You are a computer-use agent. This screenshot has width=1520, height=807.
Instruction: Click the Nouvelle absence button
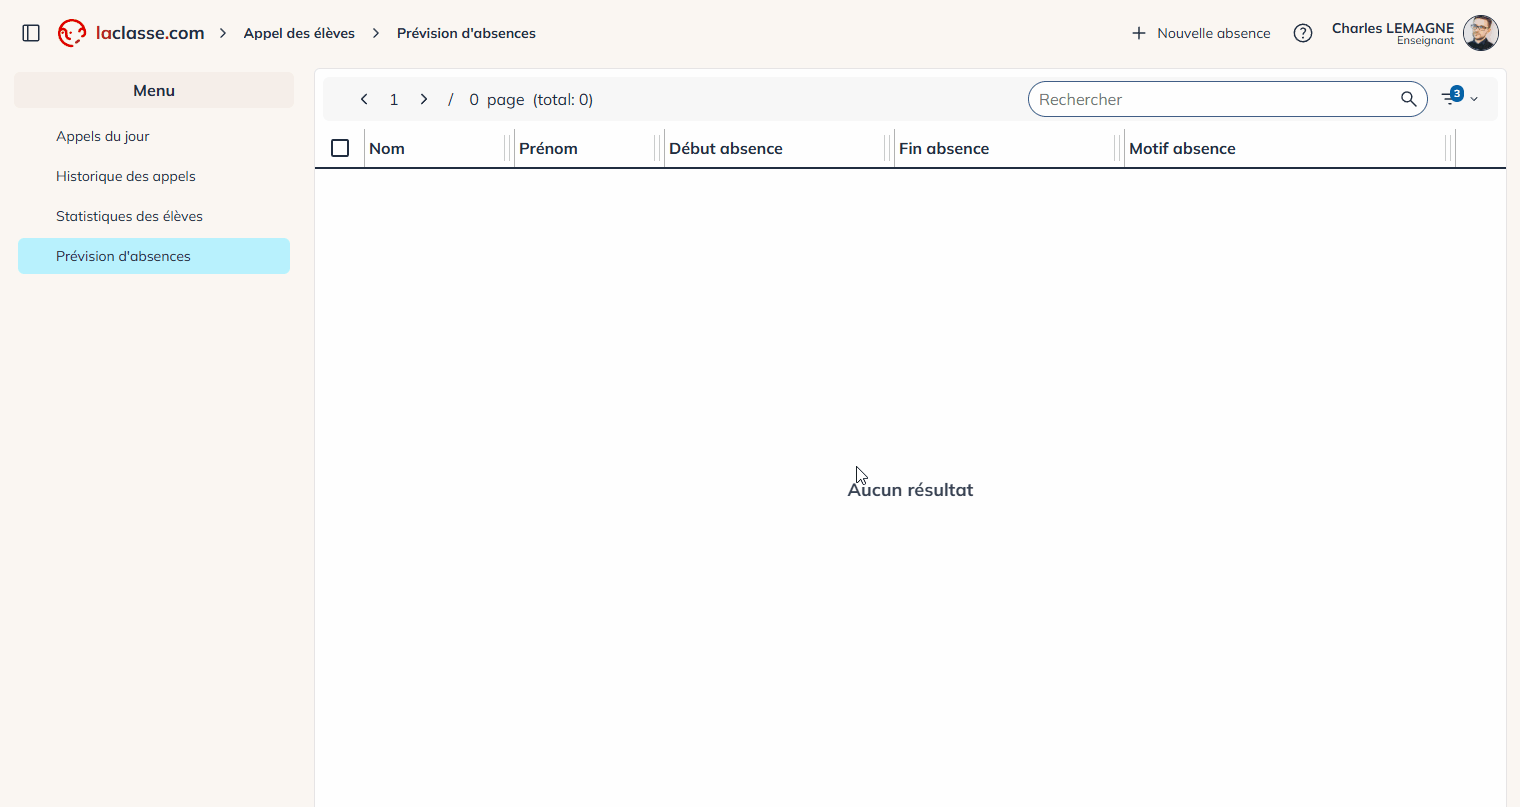pyautogui.click(x=1213, y=33)
